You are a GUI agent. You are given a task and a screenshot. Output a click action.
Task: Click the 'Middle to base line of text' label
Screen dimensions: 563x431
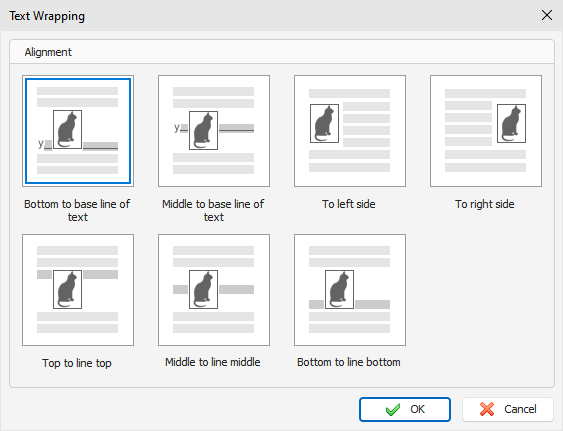(x=213, y=210)
